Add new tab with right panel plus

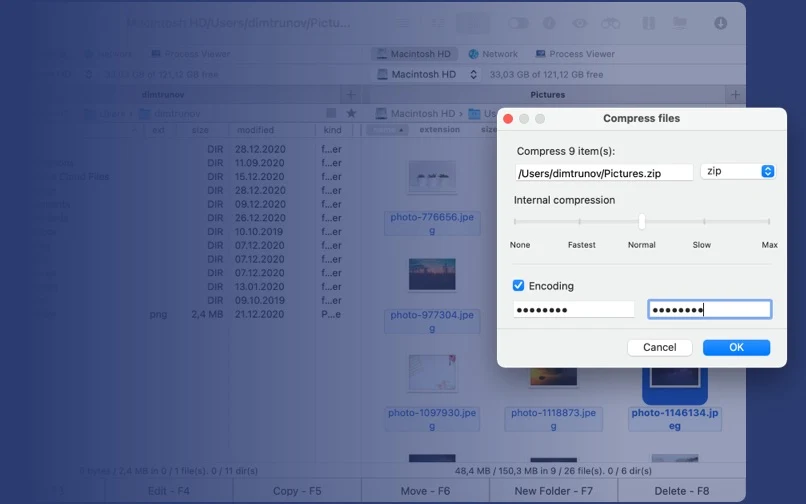[x=736, y=95]
